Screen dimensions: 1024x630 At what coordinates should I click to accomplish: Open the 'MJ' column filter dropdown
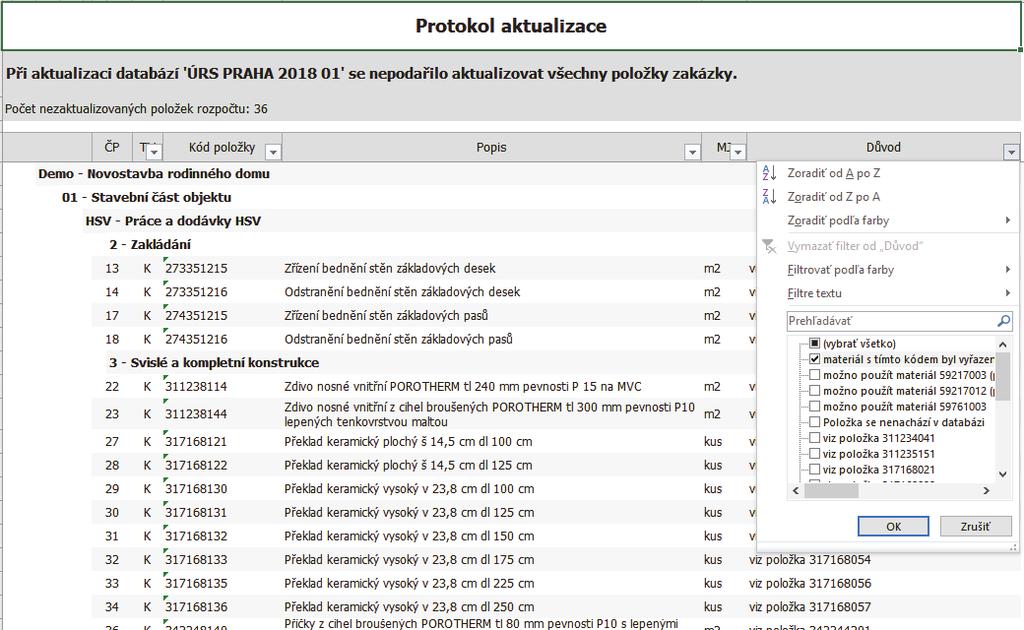click(x=738, y=152)
